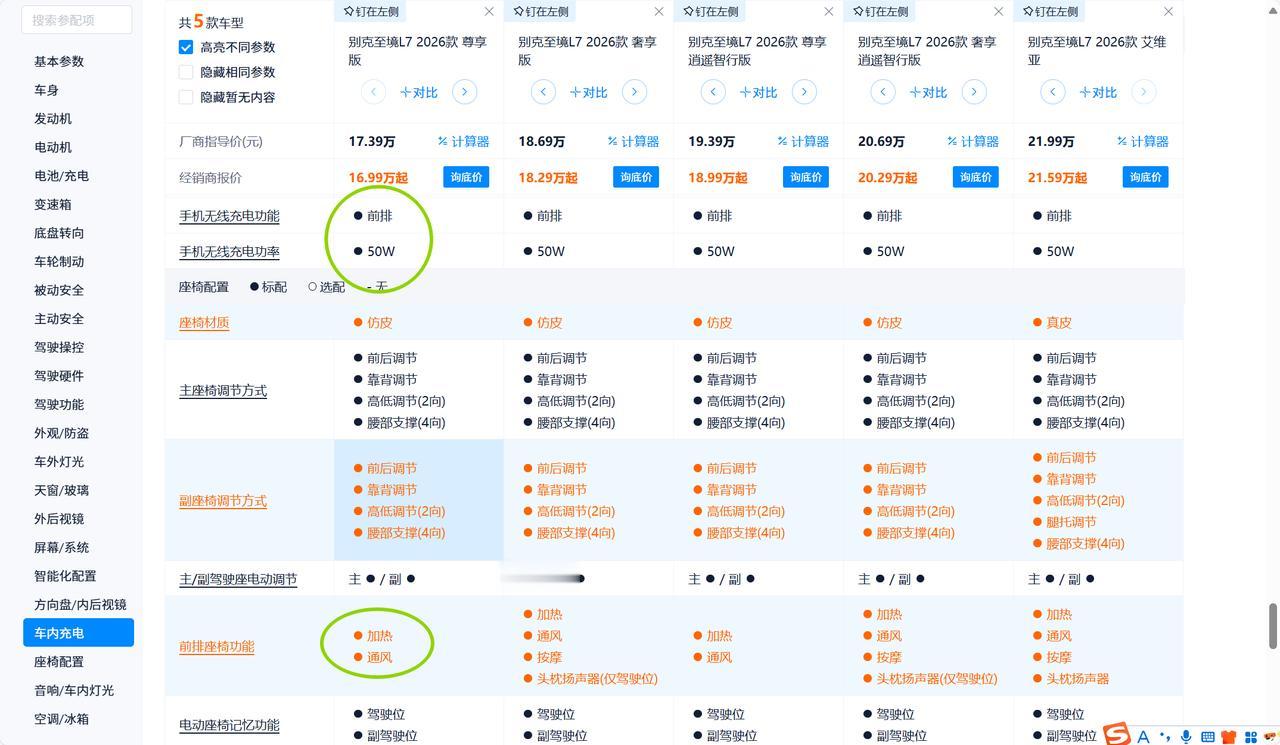Remove the 17.39万 尊享版 column with its X
The width and height of the screenshot is (1280, 745).
(x=489, y=11)
